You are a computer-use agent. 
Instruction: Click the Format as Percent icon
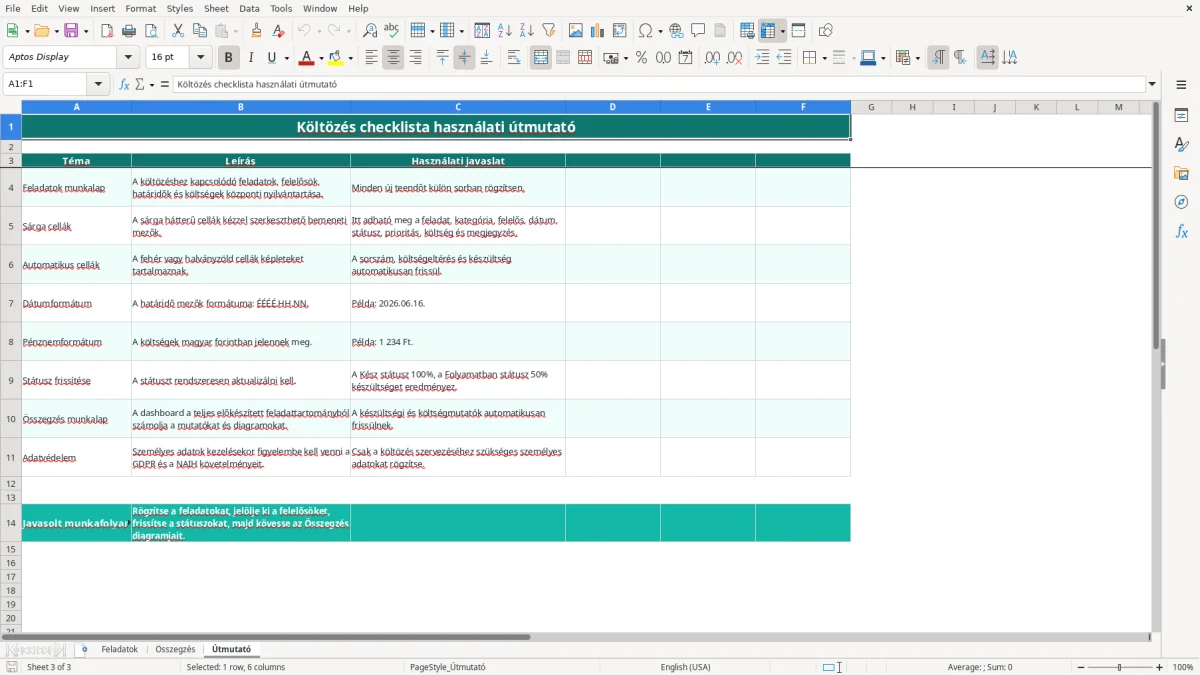click(x=641, y=58)
